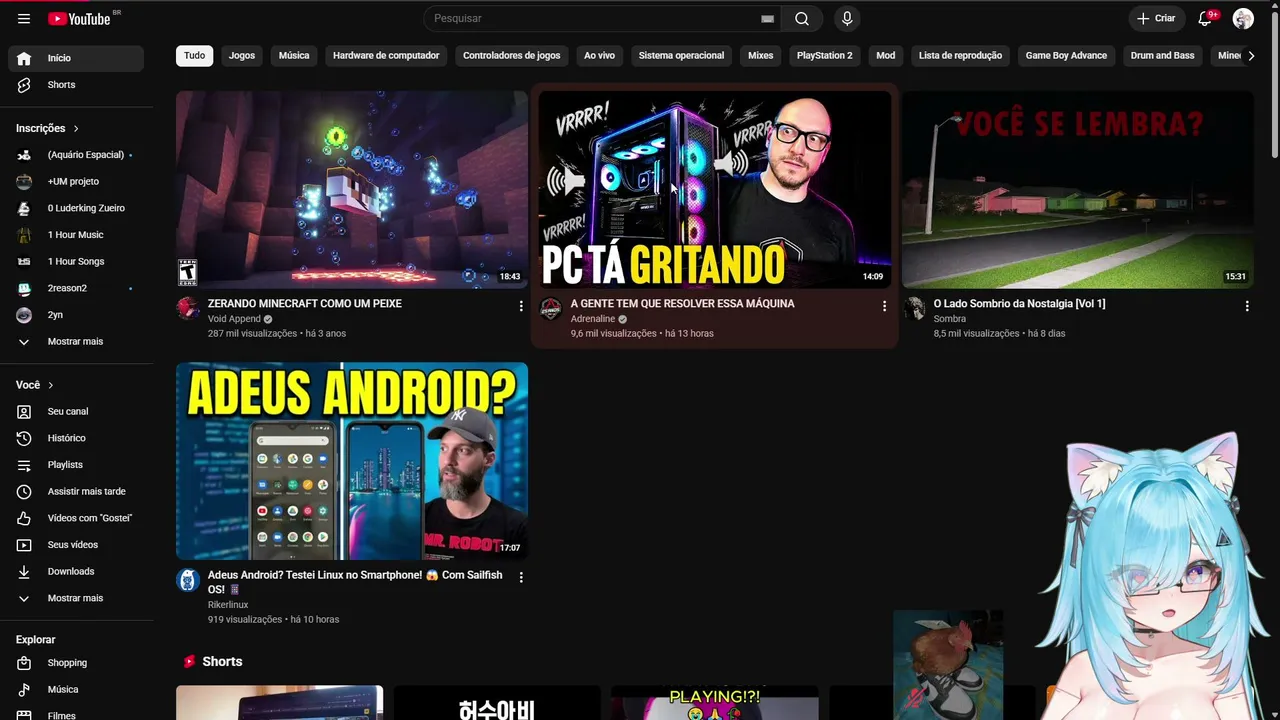This screenshot has height=720, width=1280.
Task: Open 2reason2 subscription
Action: coord(76,288)
